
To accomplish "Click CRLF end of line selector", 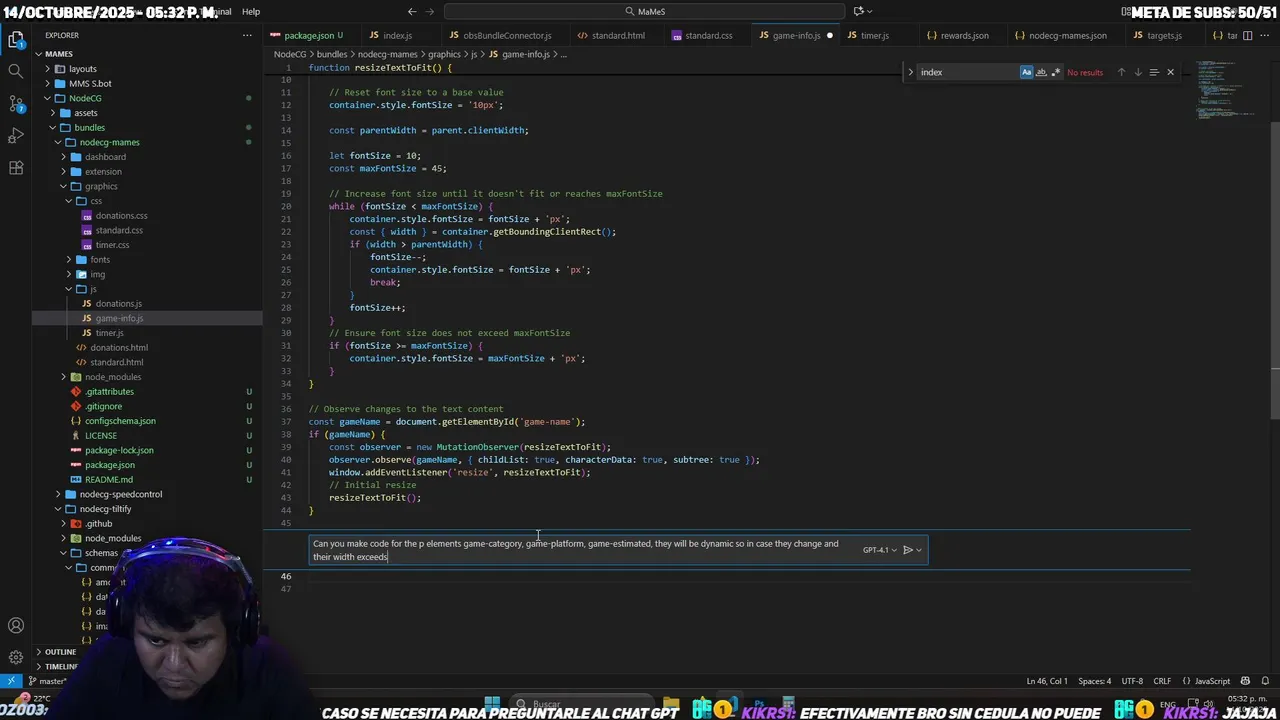I will [1162, 681].
